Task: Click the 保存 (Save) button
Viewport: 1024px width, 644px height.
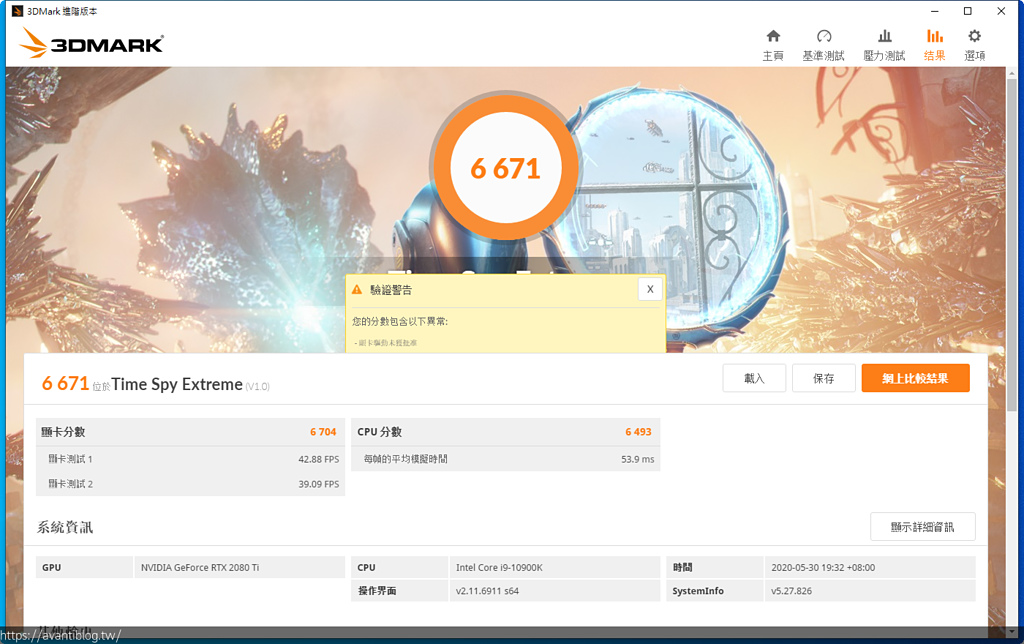Action: point(824,378)
